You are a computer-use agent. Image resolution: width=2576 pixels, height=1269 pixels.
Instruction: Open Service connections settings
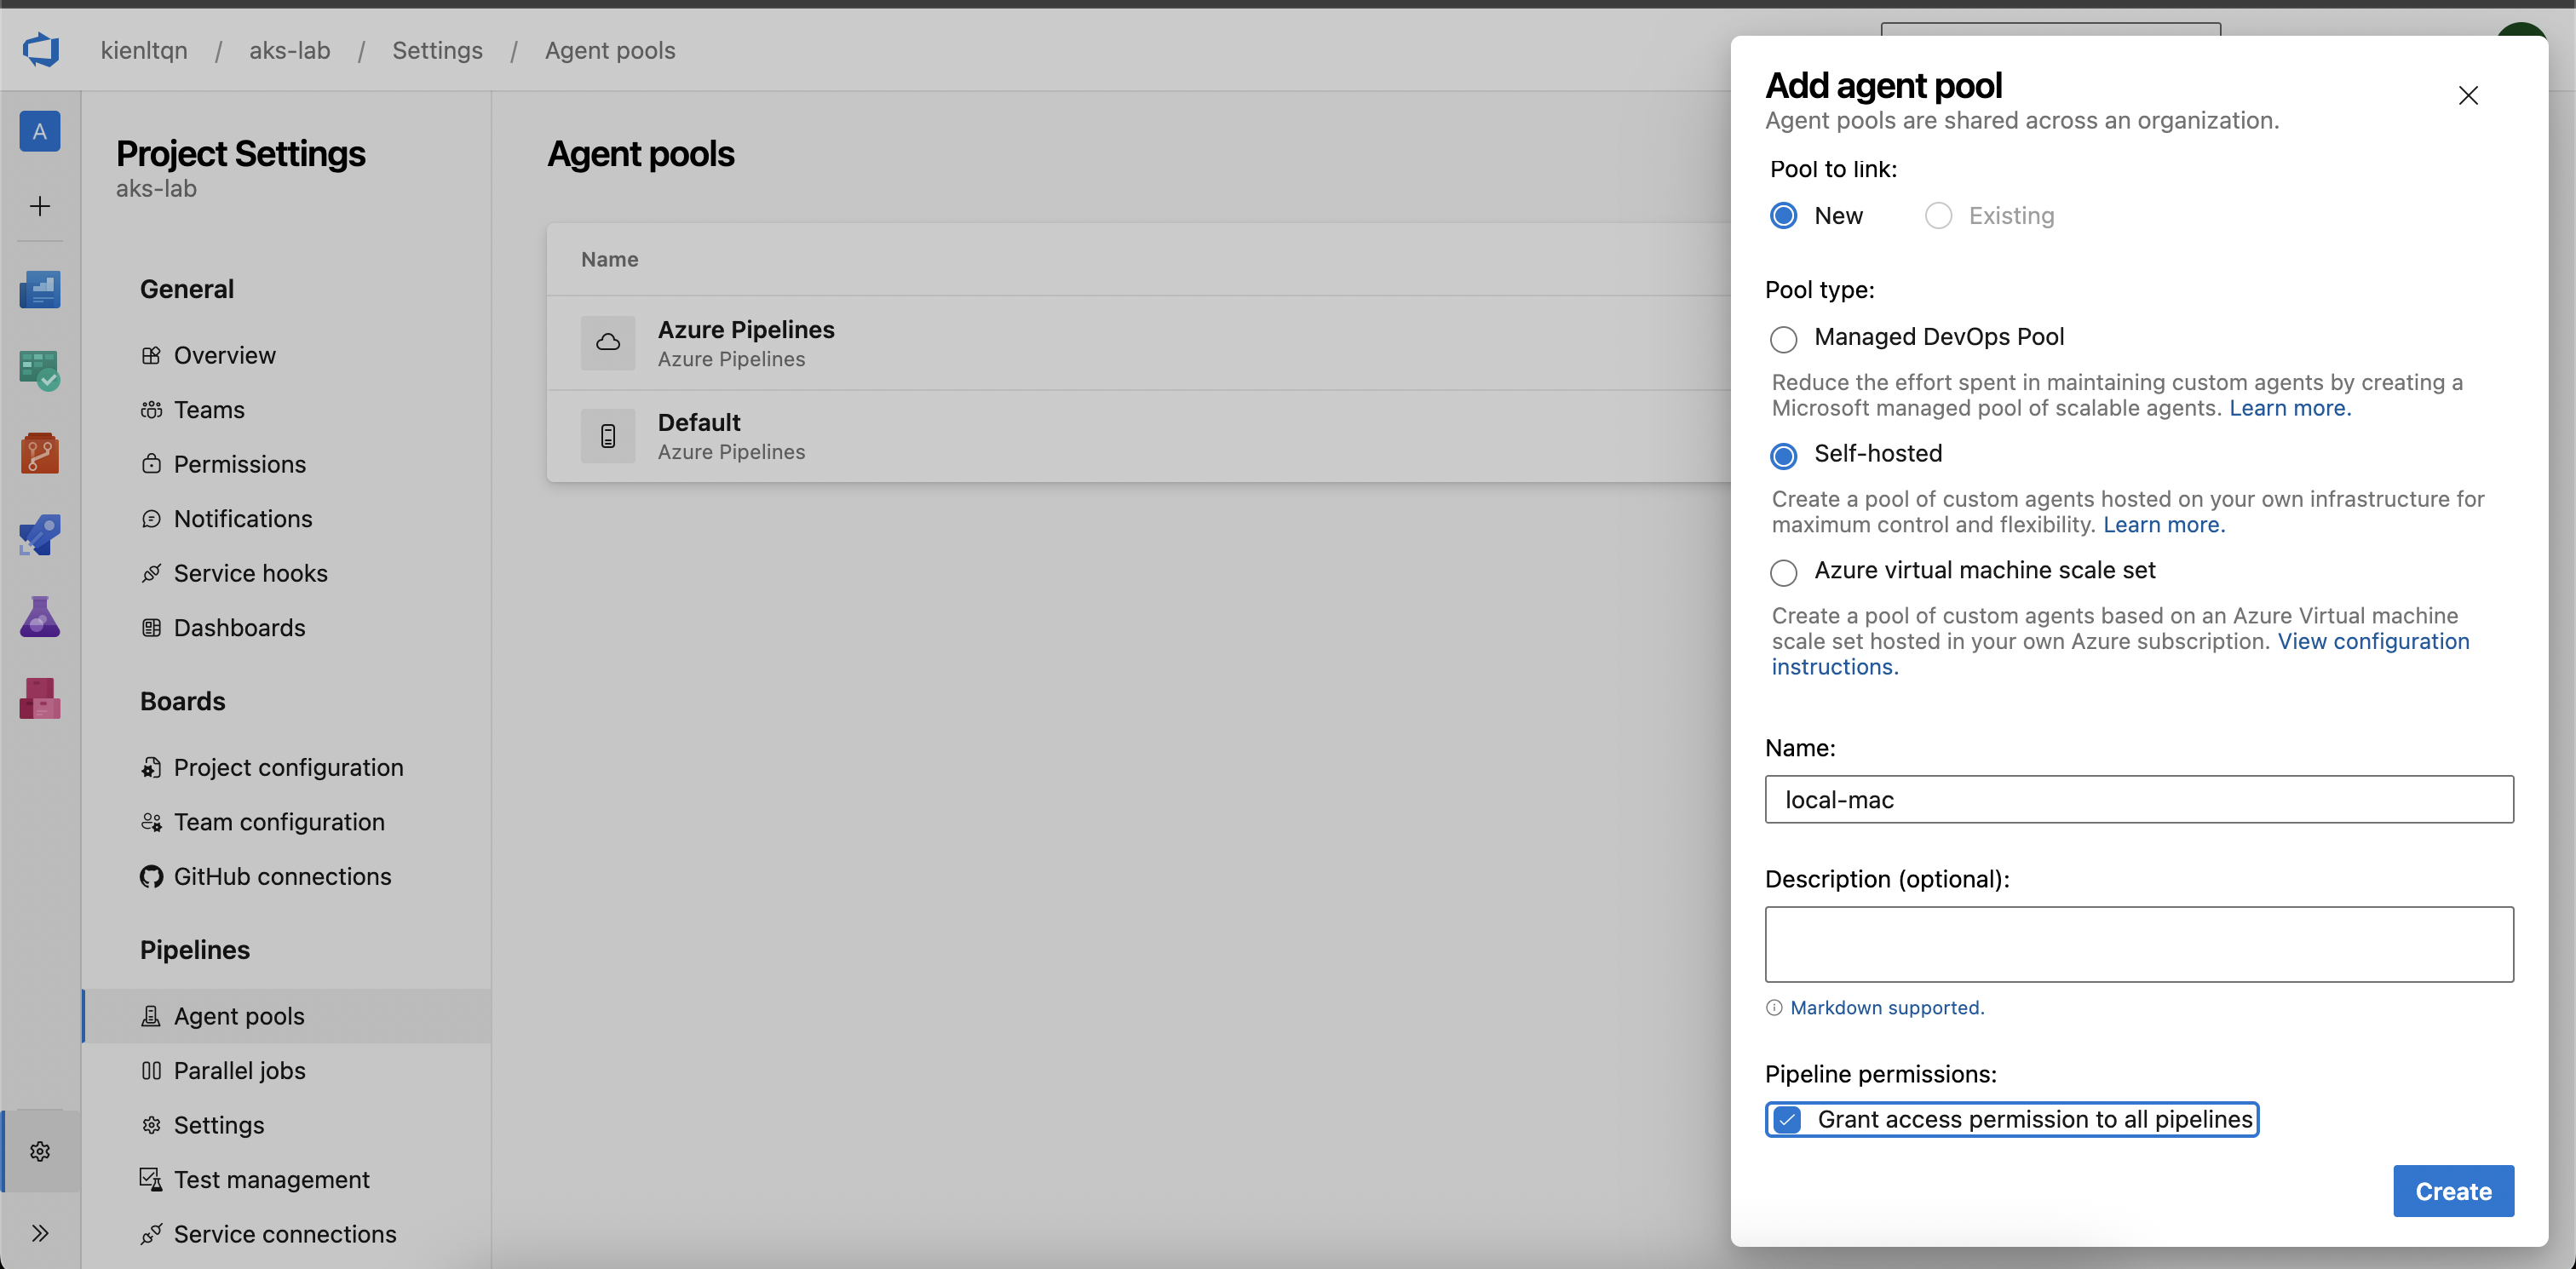tap(286, 1235)
